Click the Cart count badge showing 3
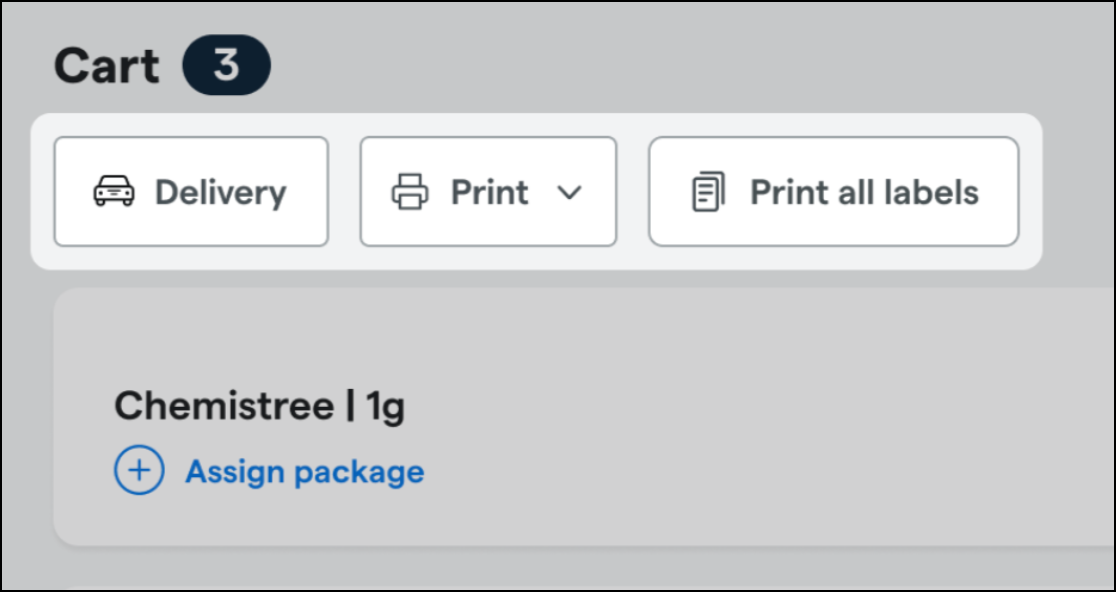 point(226,65)
